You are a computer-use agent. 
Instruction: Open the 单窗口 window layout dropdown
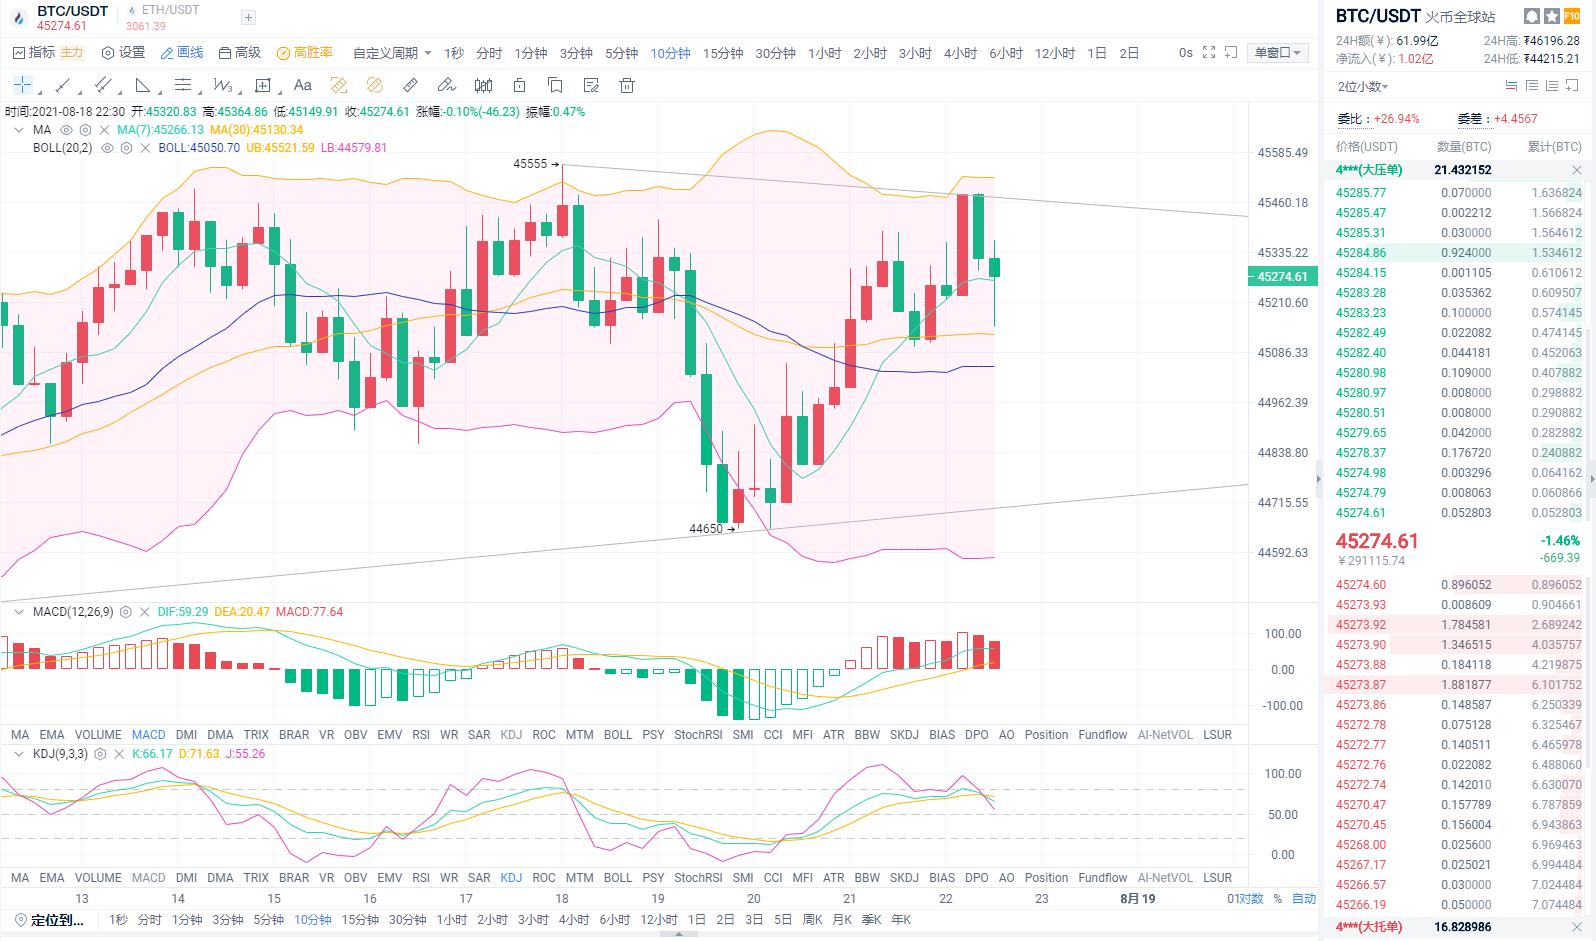(x=1278, y=53)
